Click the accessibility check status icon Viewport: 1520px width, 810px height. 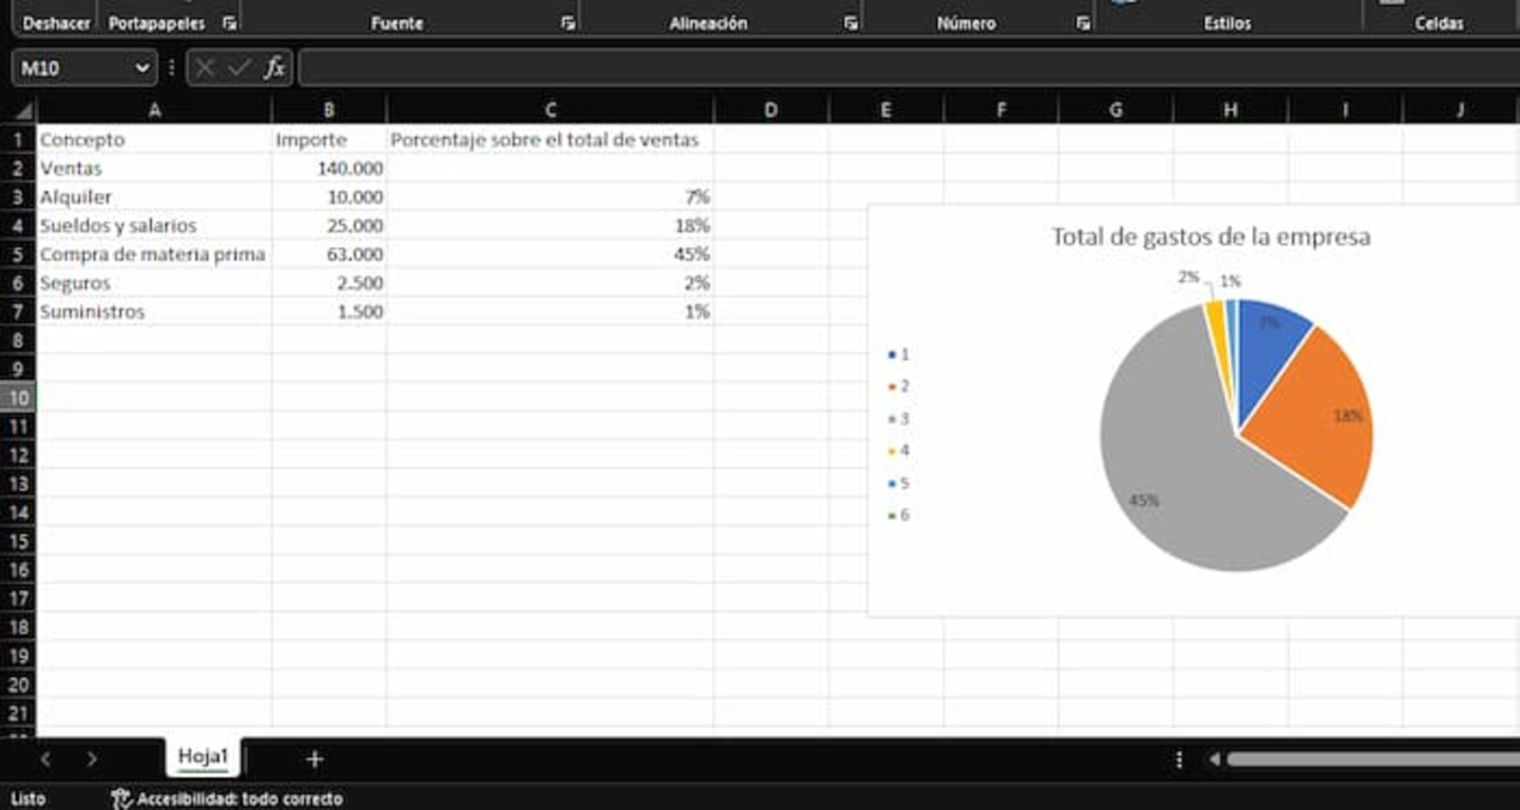pyautogui.click(x=121, y=798)
